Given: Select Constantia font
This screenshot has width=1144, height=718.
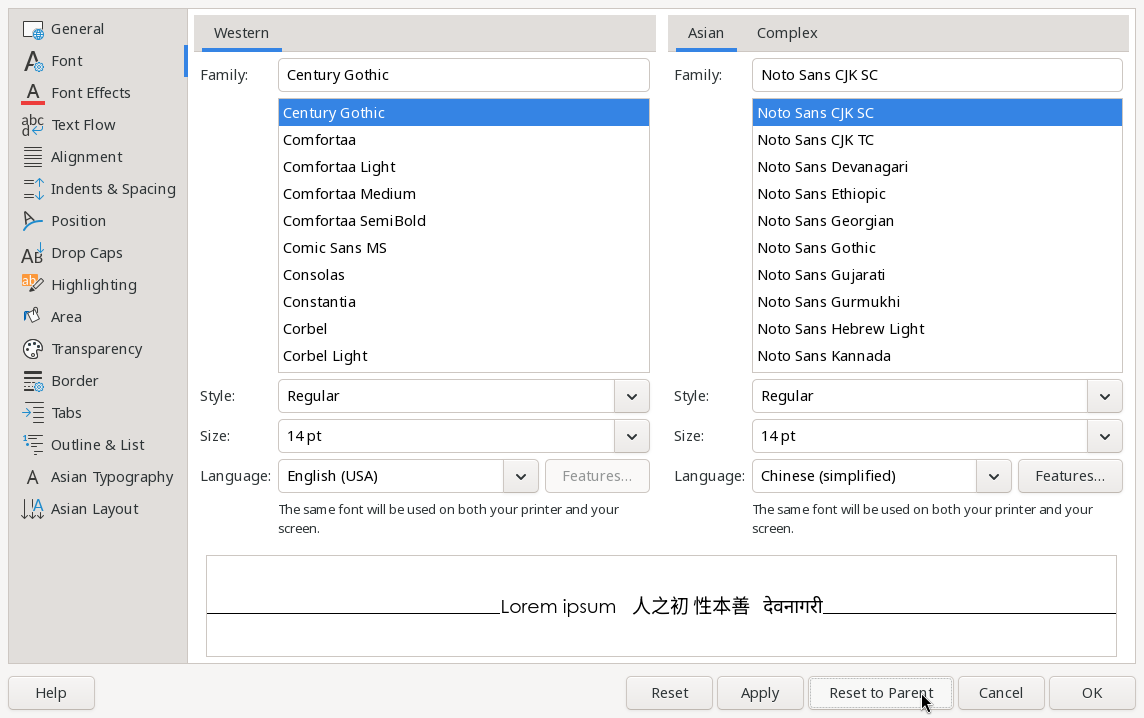Looking at the screenshot, I should (x=464, y=302).
